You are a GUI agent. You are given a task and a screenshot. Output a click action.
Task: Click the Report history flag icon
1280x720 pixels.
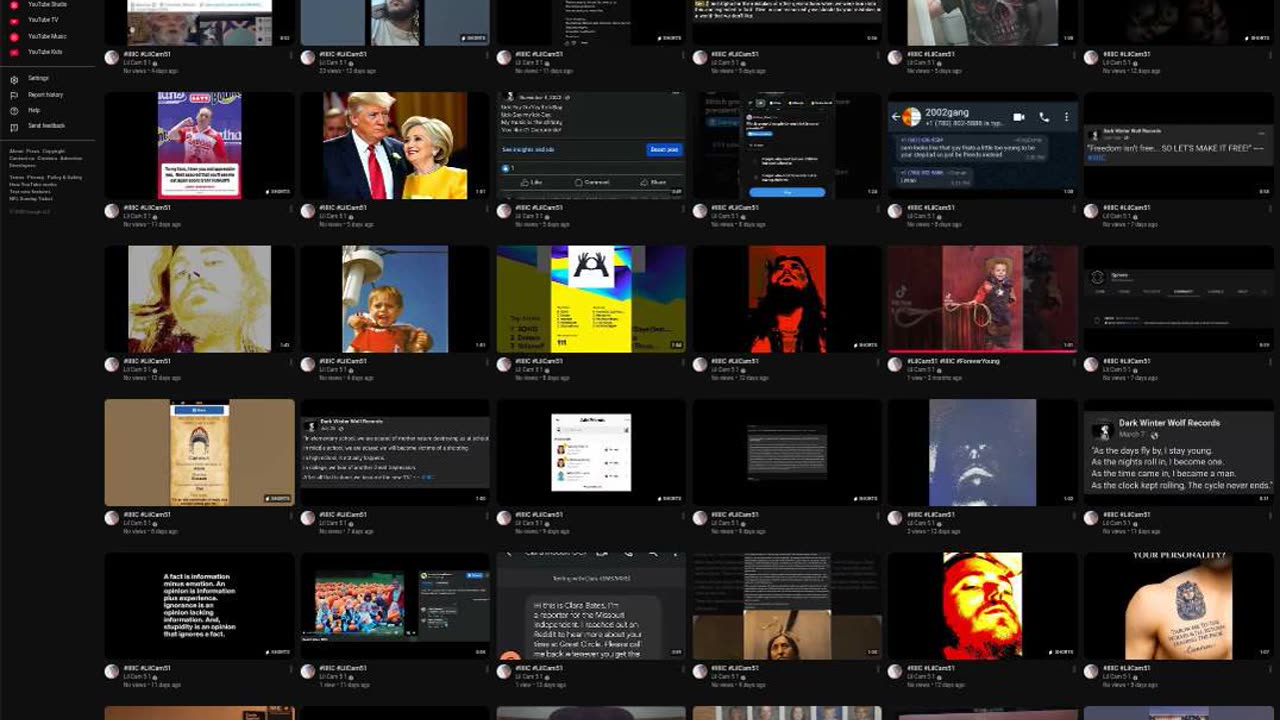(x=14, y=95)
